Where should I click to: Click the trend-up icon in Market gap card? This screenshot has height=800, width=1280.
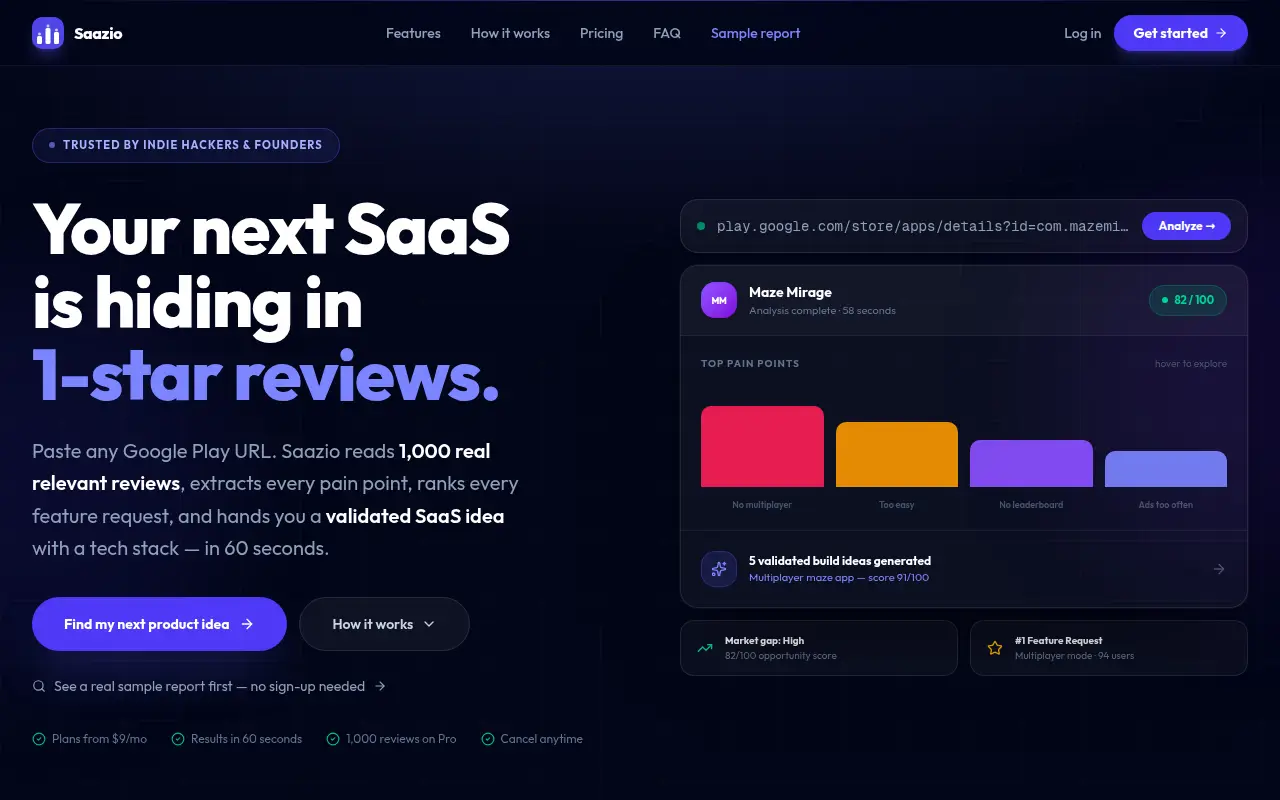(x=705, y=648)
